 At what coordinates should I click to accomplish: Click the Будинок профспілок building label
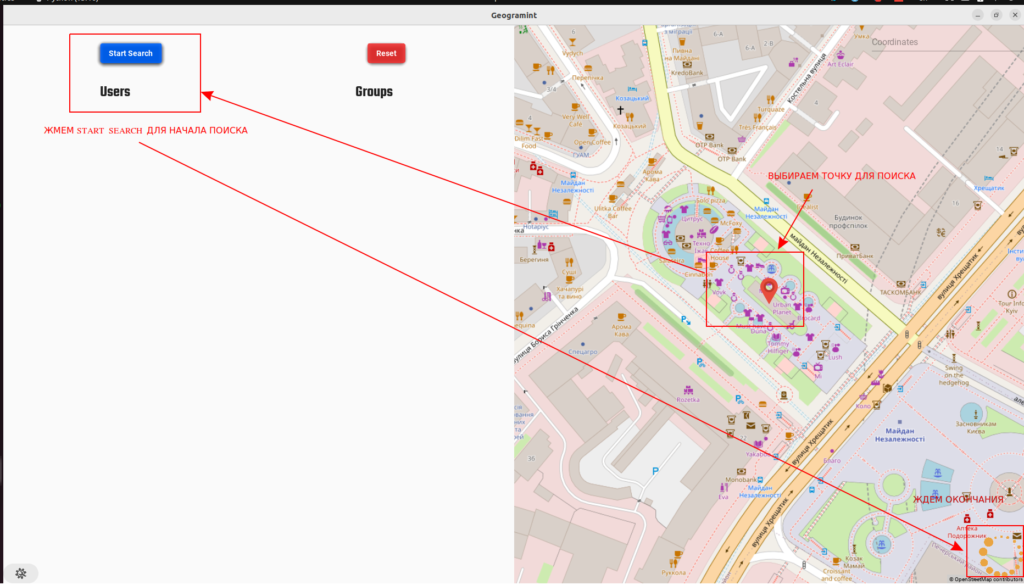[850, 221]
